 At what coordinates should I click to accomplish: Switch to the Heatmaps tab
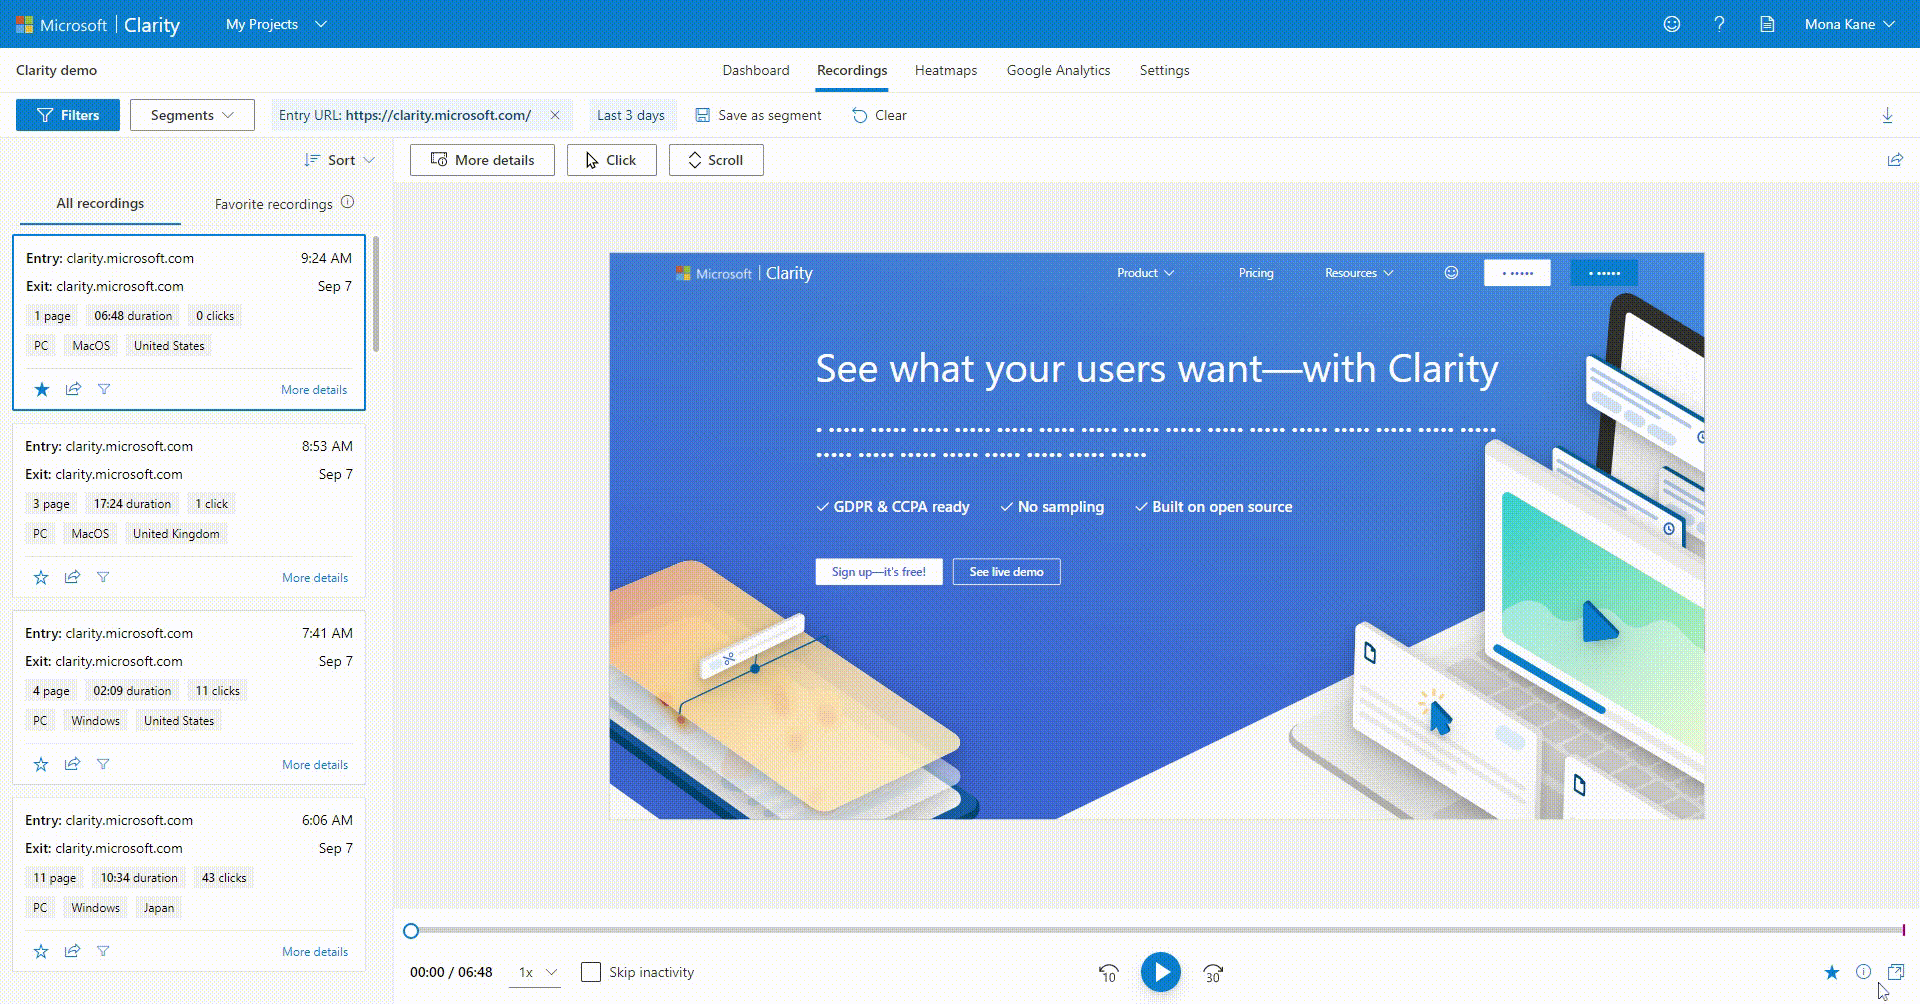(x=945, y=70)
